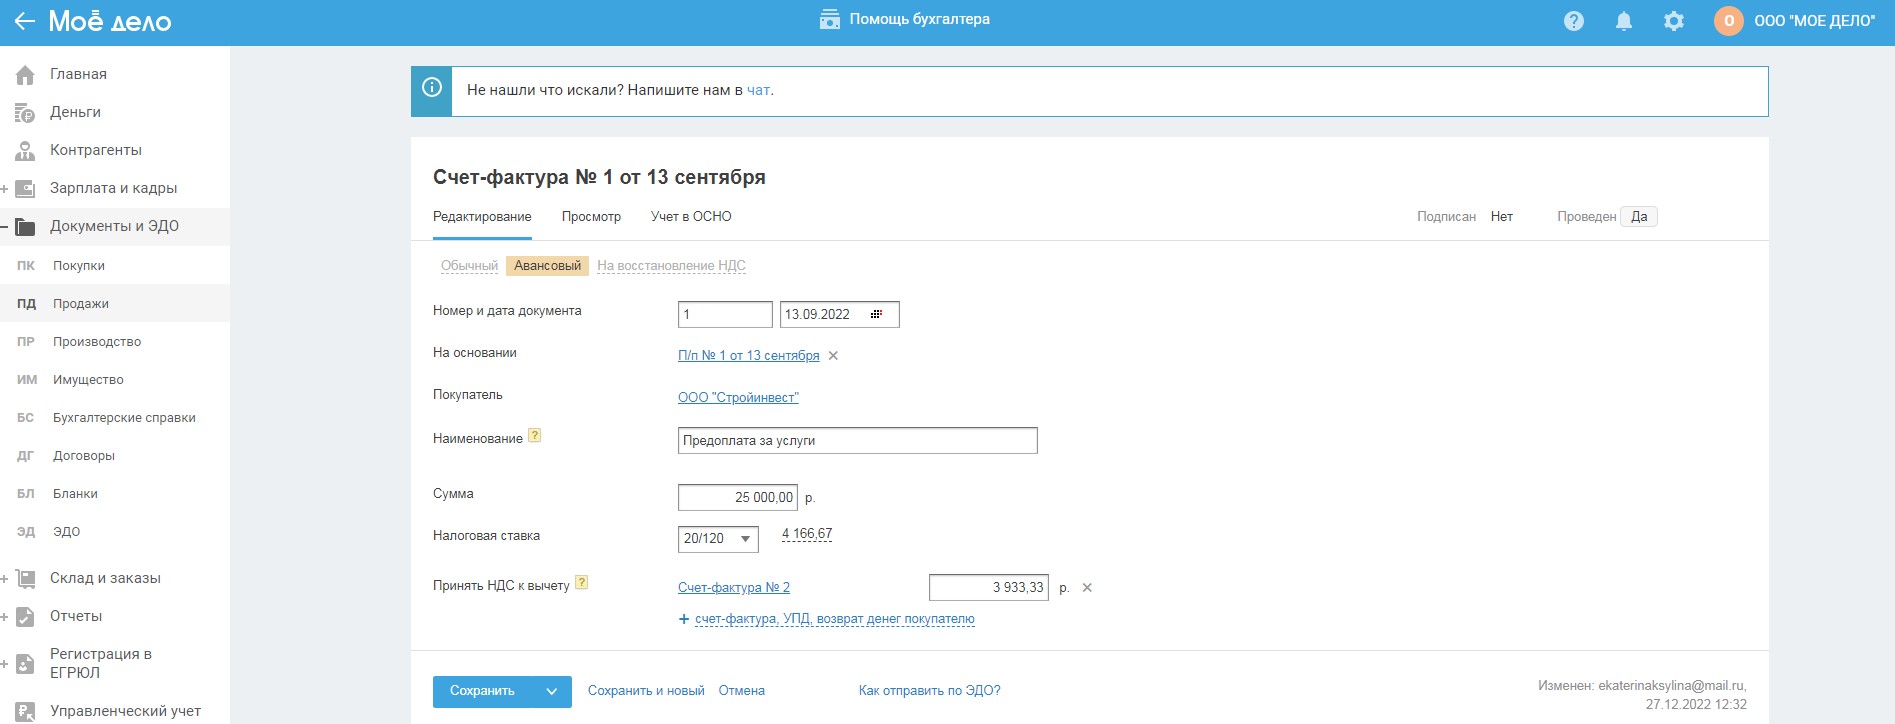
Task: Toggle Подписан status Нет
Action: click(x=1501, y=217)
